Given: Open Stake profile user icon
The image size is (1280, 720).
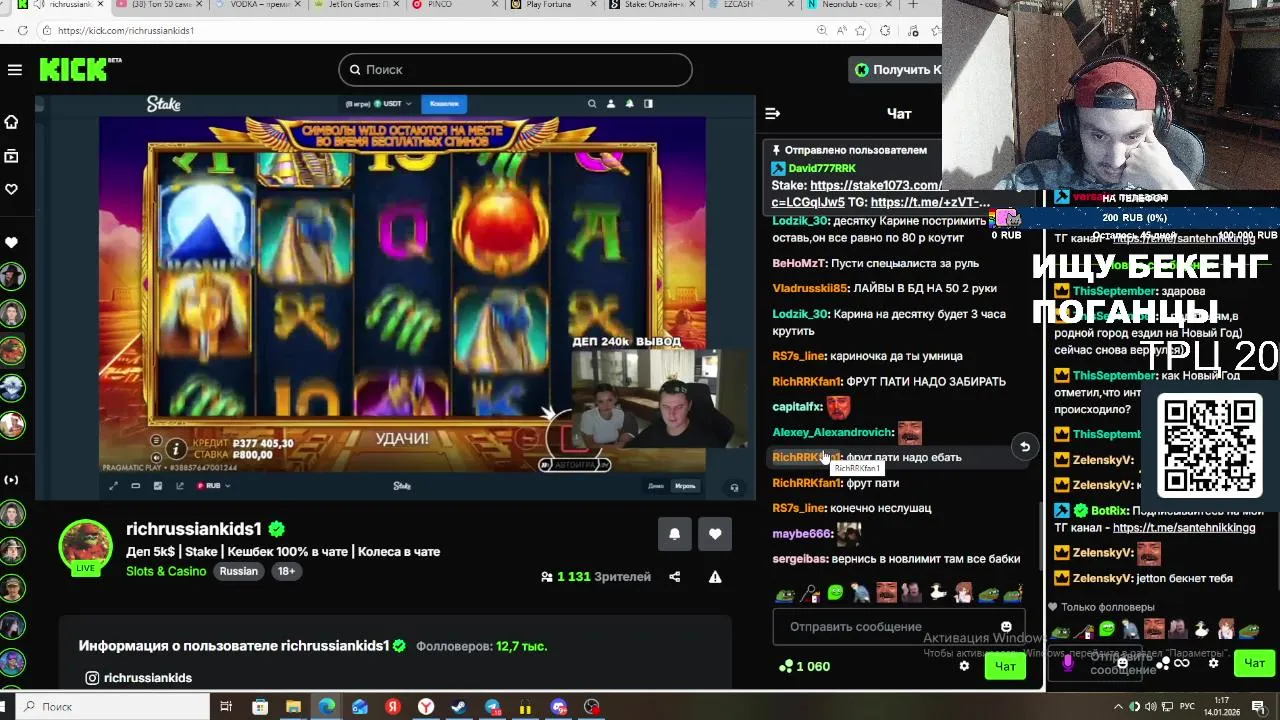Looking at the screenshot, I should (611, 104).
